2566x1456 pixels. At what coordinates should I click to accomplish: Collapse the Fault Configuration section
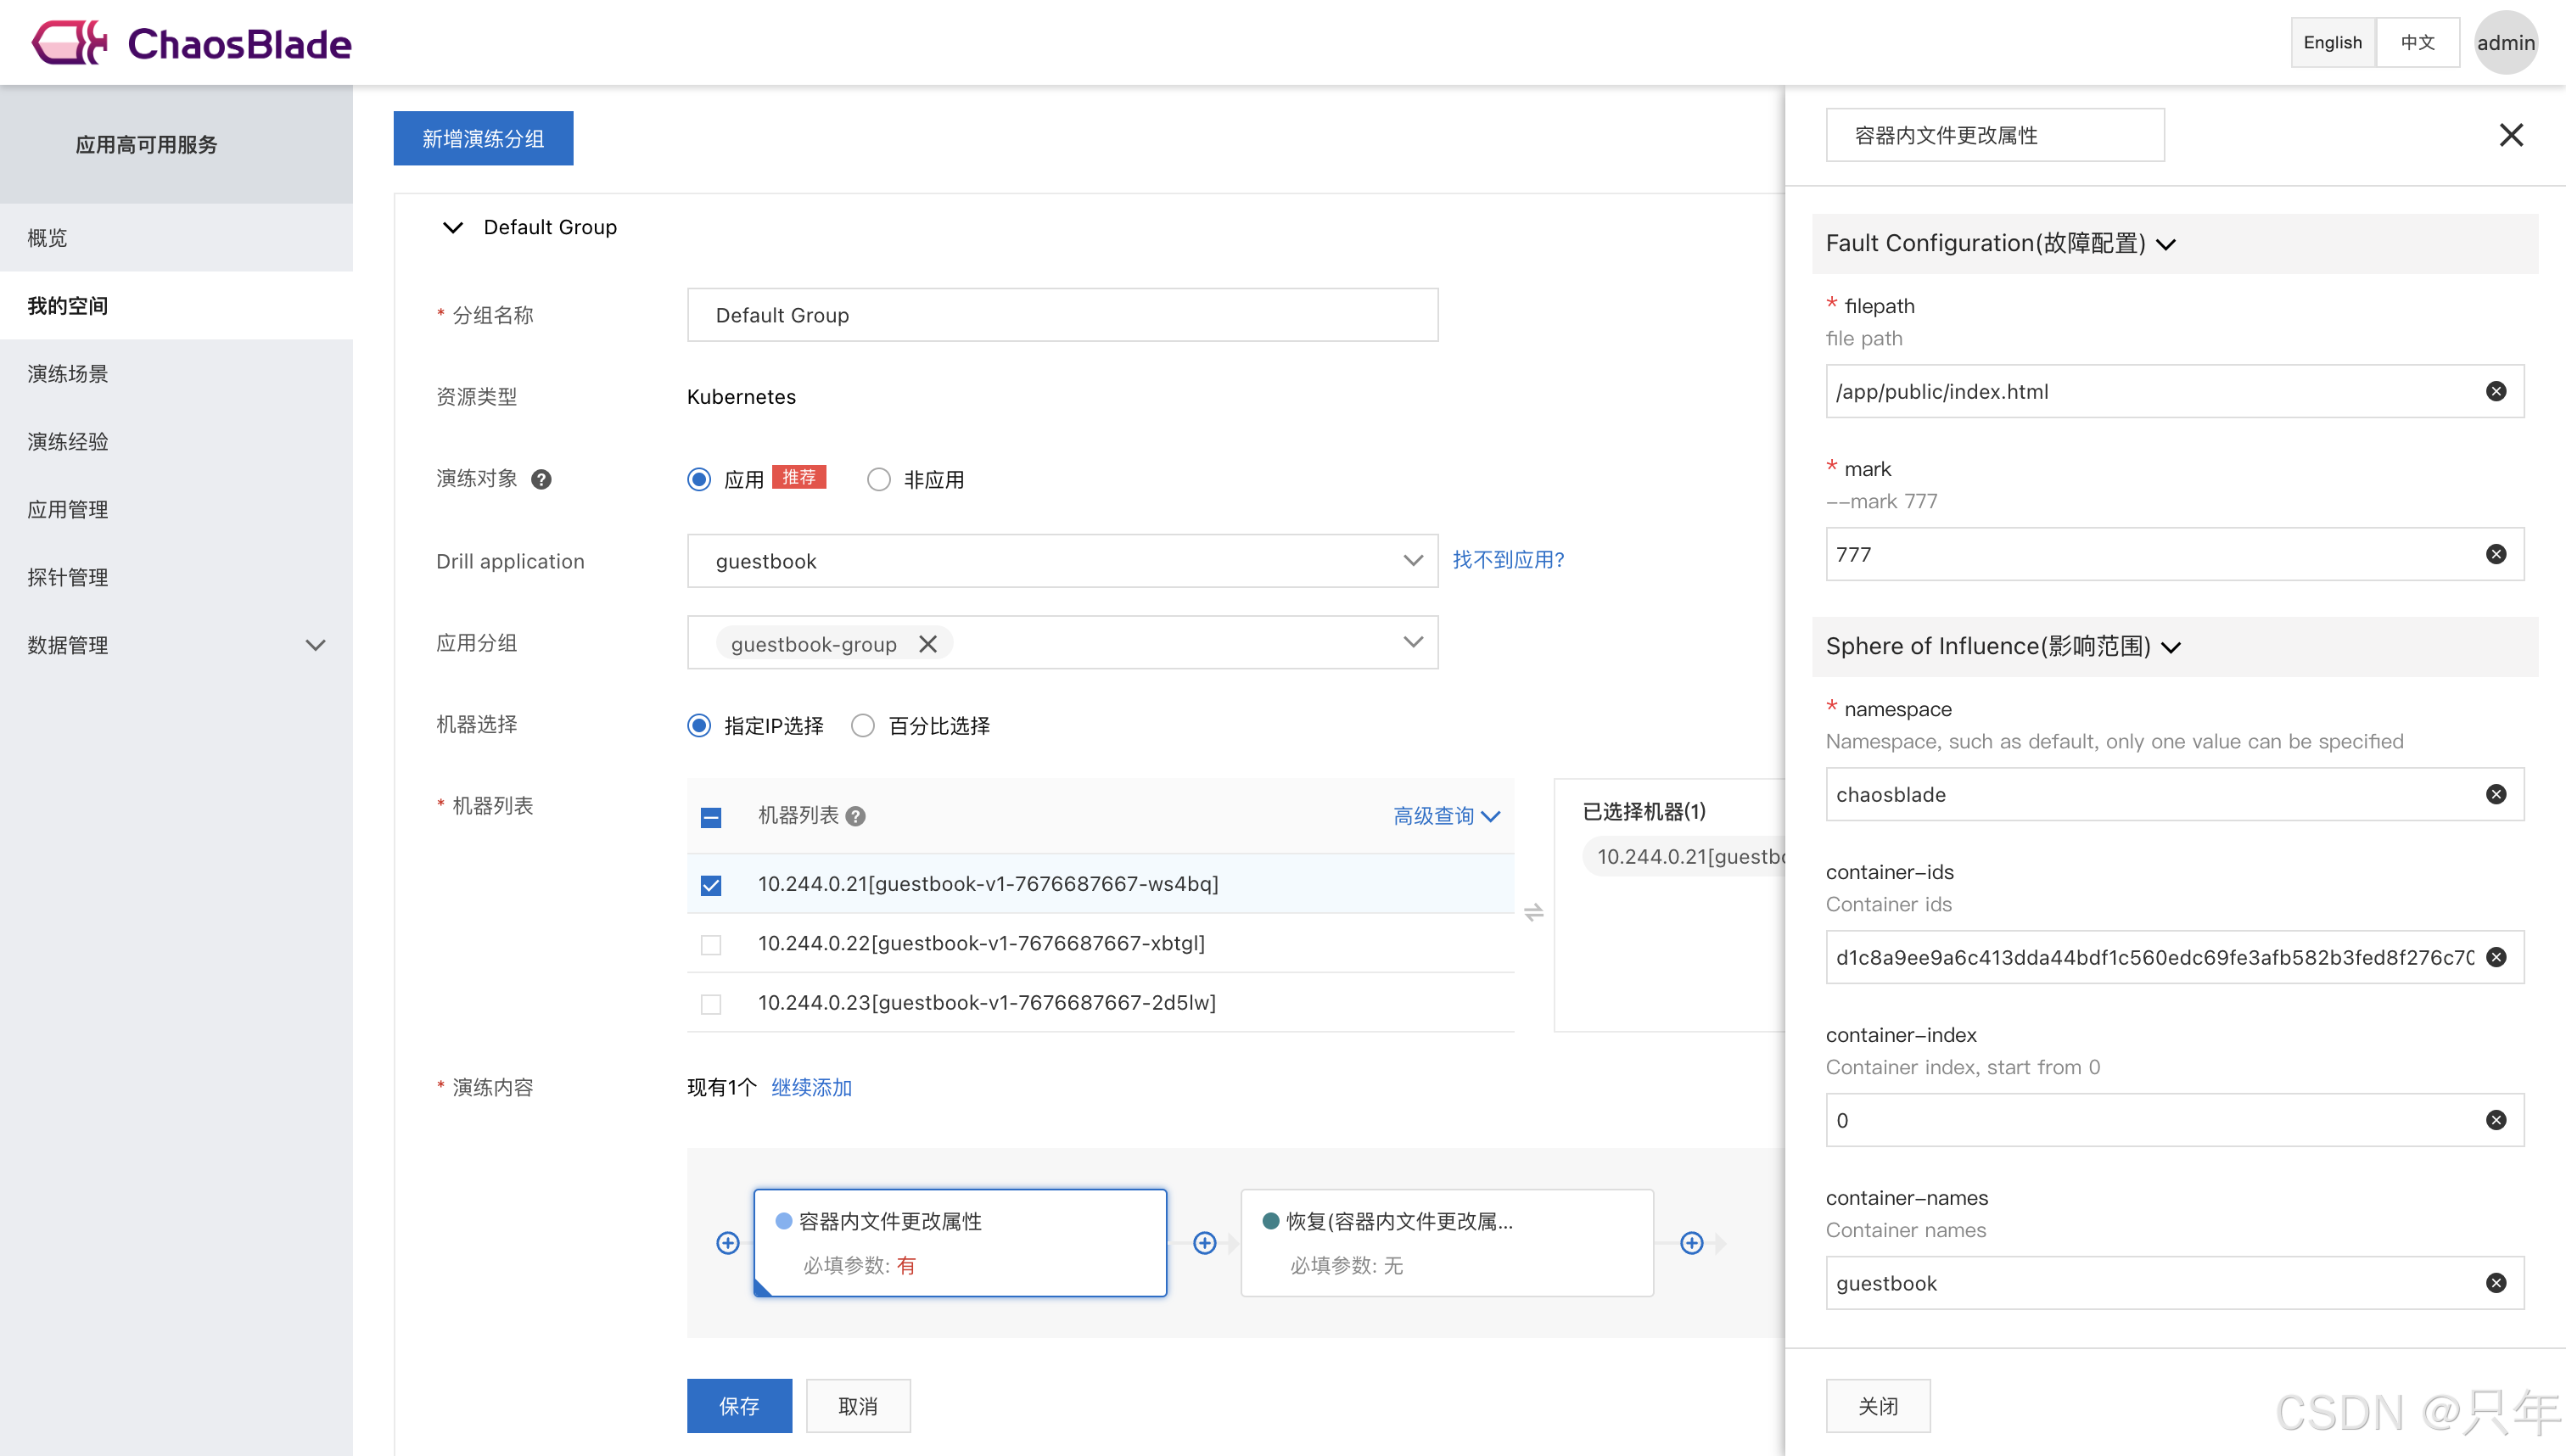[x=2166, y=244]
